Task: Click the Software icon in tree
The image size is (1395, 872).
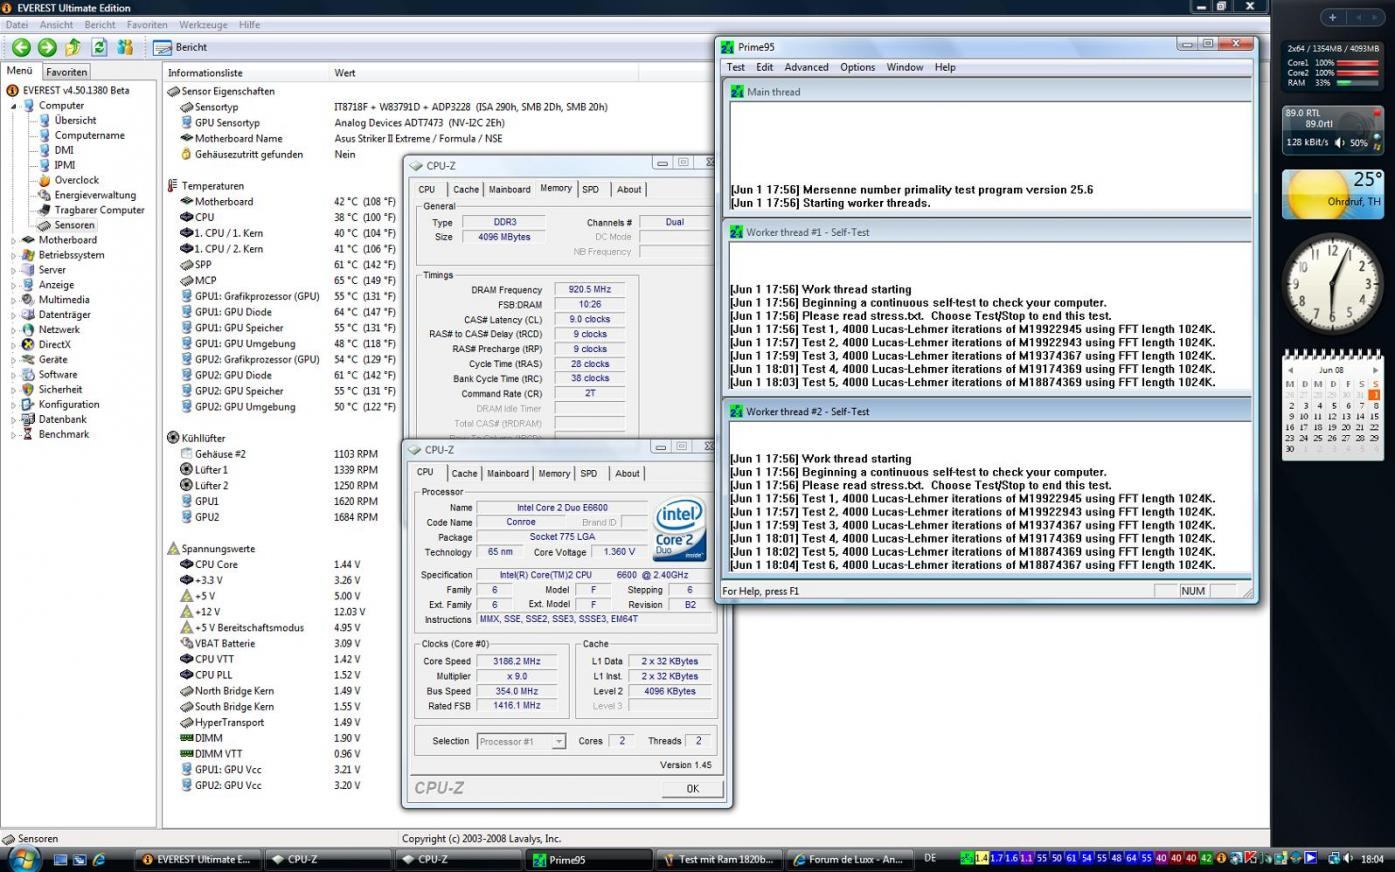Action: pos(29,375)
